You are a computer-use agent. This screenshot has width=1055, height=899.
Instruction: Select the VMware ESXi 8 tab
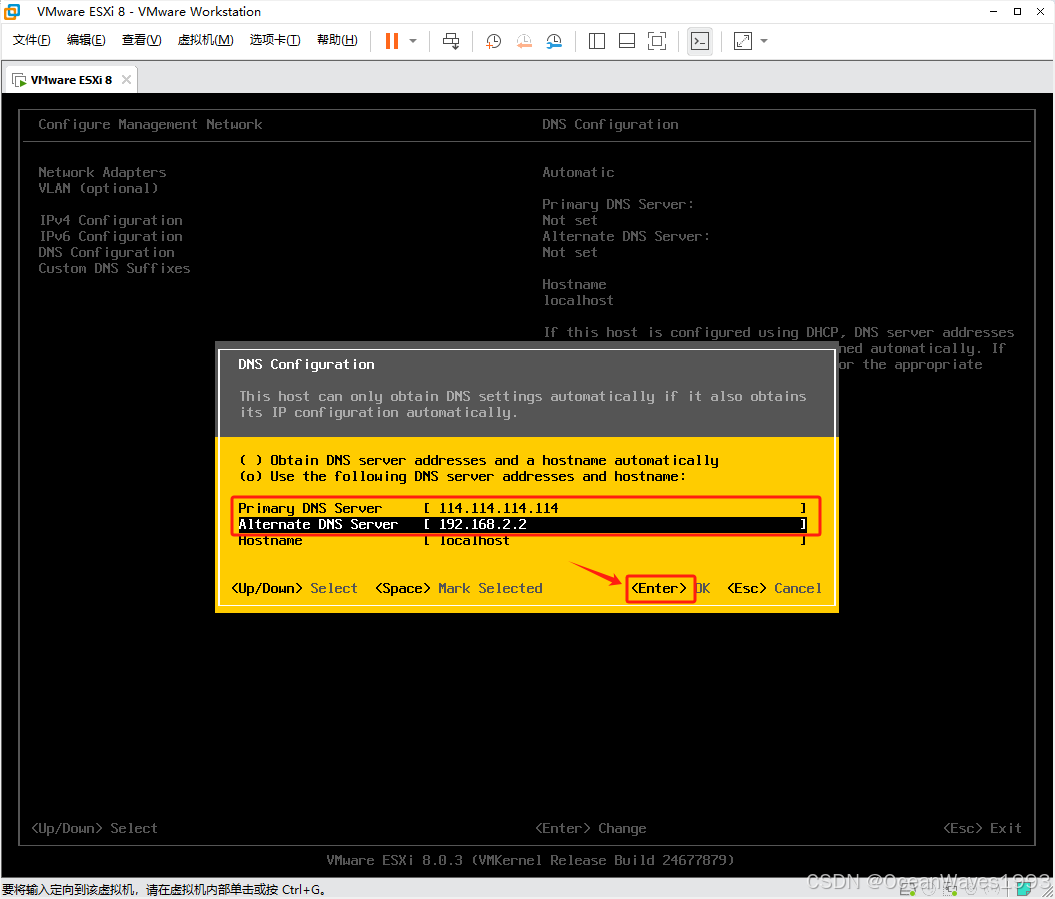[71, 80]
